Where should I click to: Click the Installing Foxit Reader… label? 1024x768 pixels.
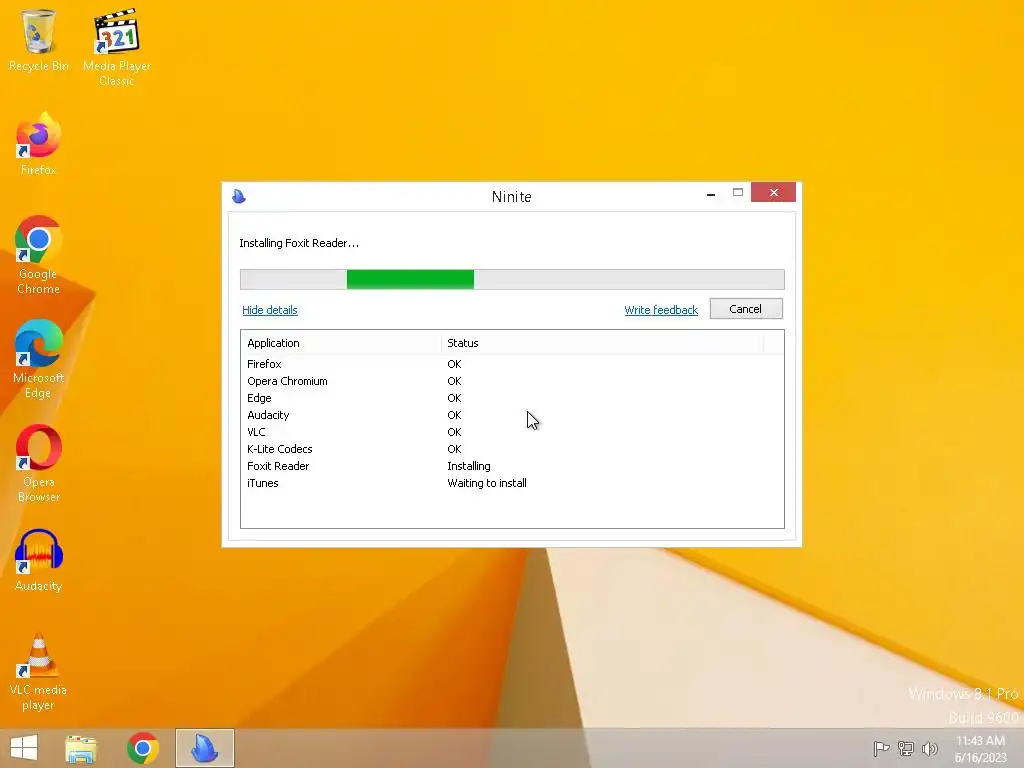tap(299, 243)
